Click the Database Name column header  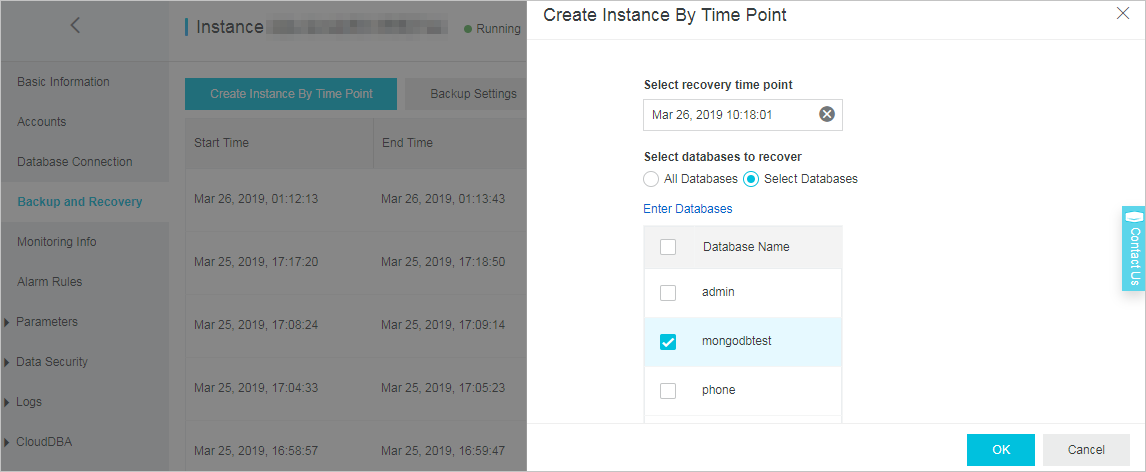pos(746,247)
